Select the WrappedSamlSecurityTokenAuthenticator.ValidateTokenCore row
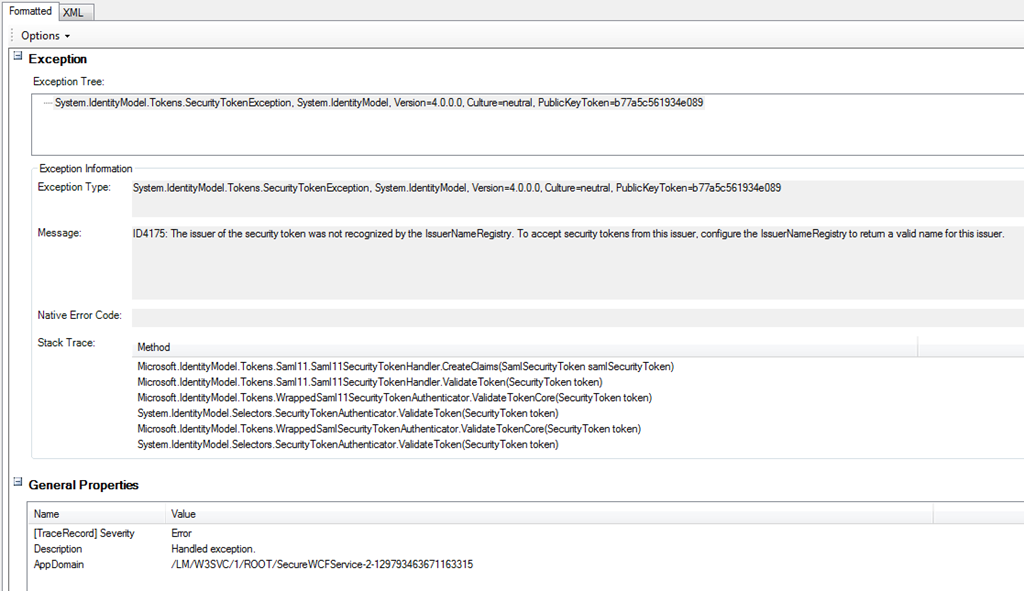Image resolution: width=1024 pixels, height=591 pixels. click(388, 429)
